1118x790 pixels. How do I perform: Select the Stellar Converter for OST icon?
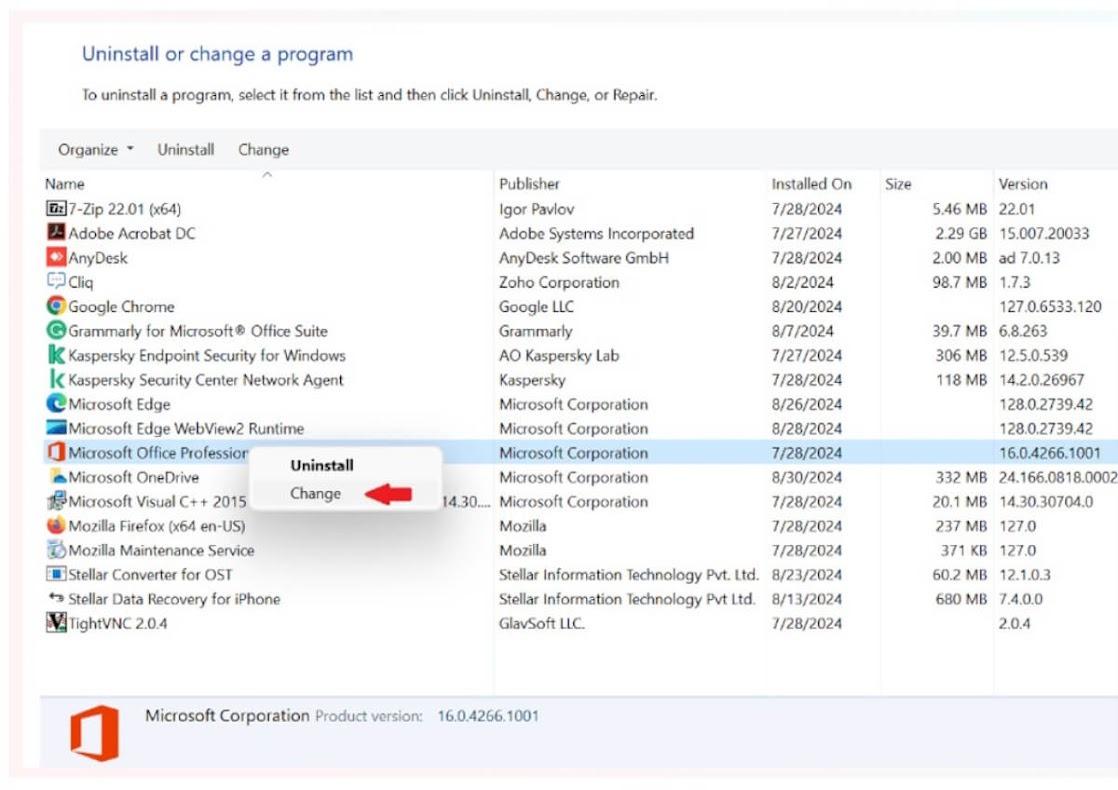(x=56, y=574)
